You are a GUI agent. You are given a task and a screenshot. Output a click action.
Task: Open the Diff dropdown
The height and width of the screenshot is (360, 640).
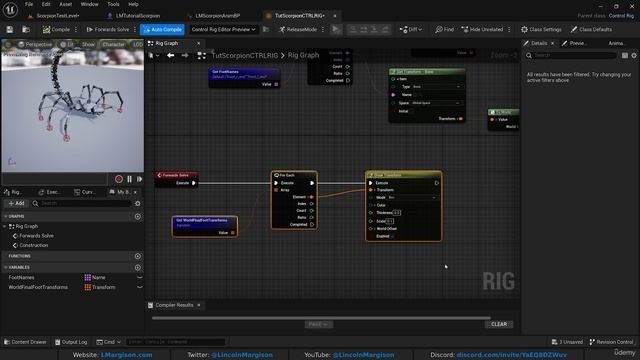(411, 29)
